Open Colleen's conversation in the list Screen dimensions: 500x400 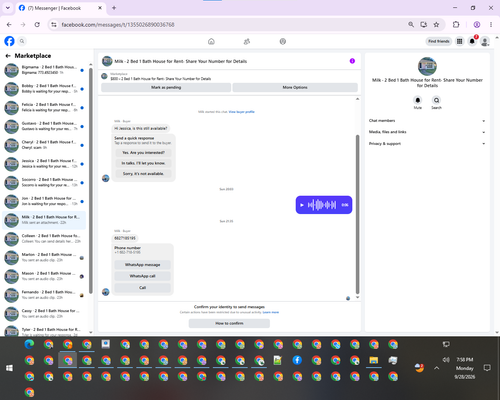pos(44,239)
